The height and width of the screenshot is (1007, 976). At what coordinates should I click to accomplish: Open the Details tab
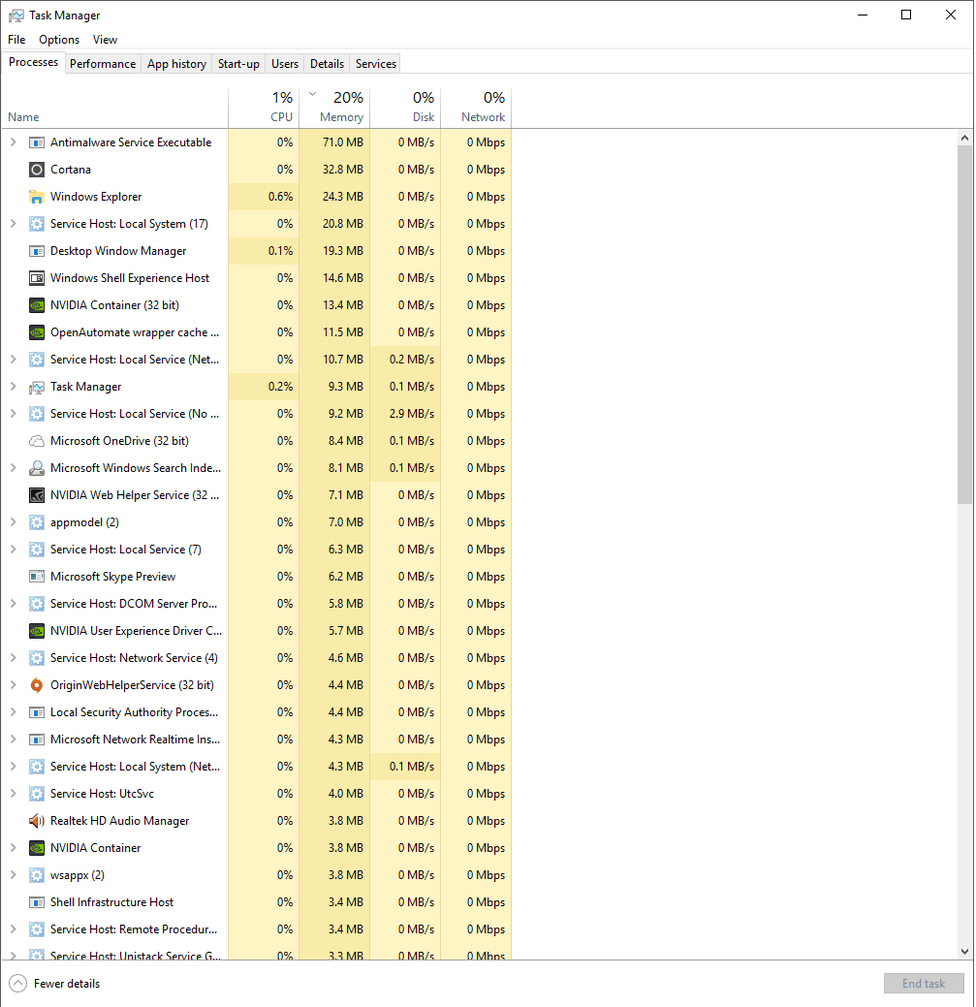pos(327,64)
